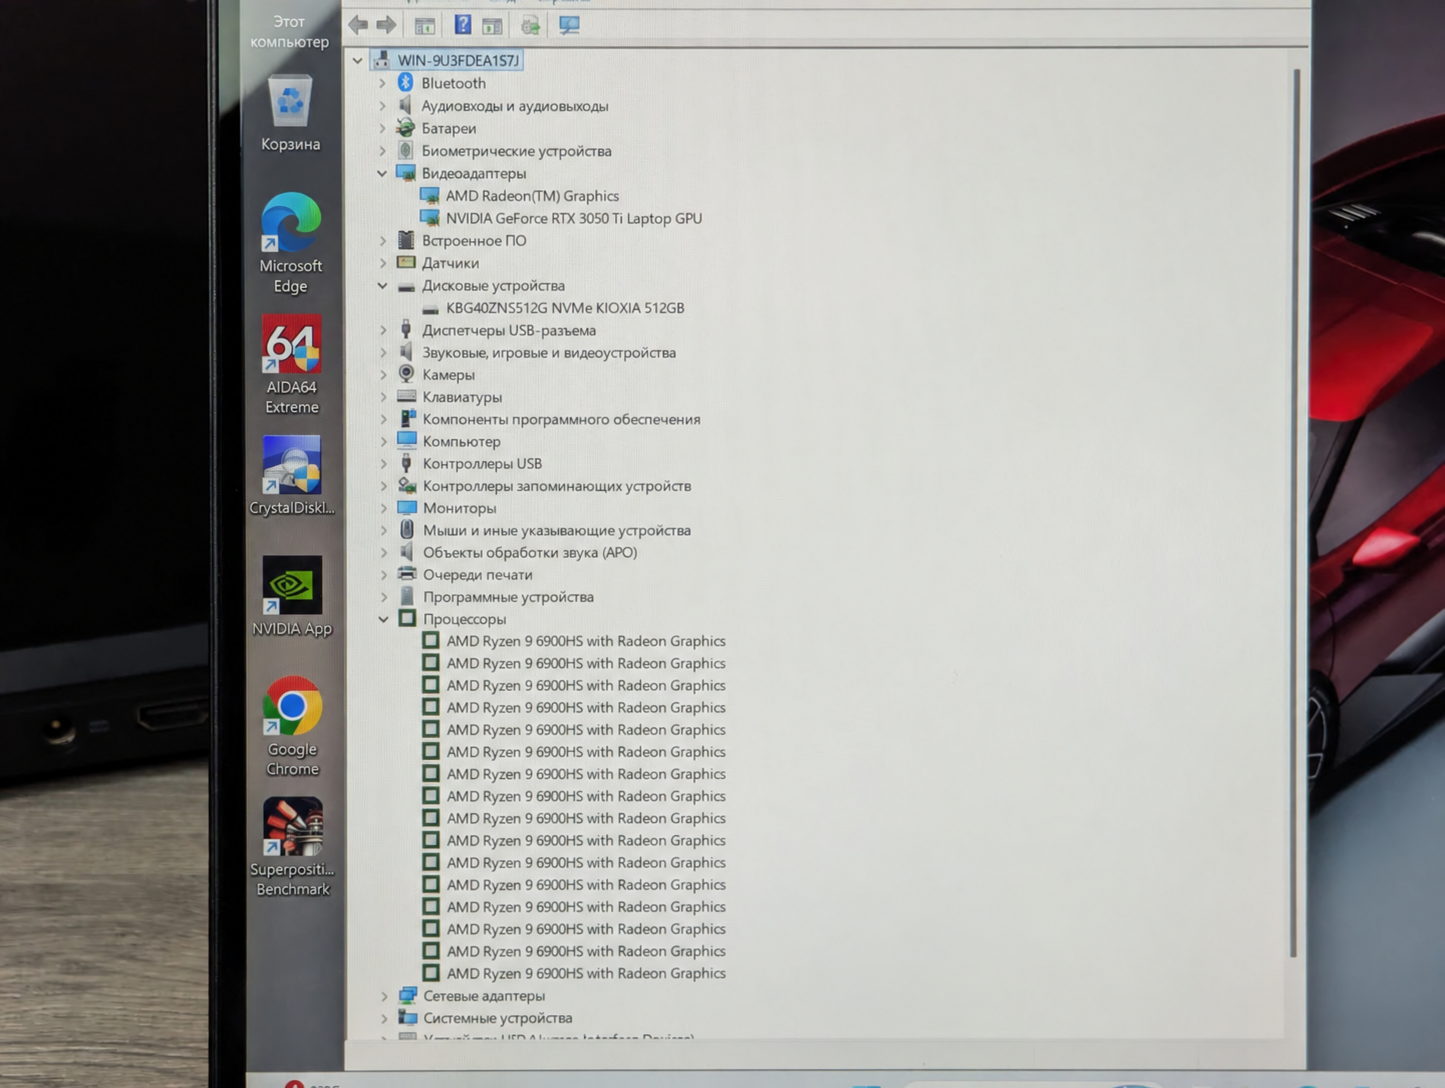Screen dimensions: 1445x1088
Task: Click the Bluetooth category icon
Action: [x=405, y=83]
